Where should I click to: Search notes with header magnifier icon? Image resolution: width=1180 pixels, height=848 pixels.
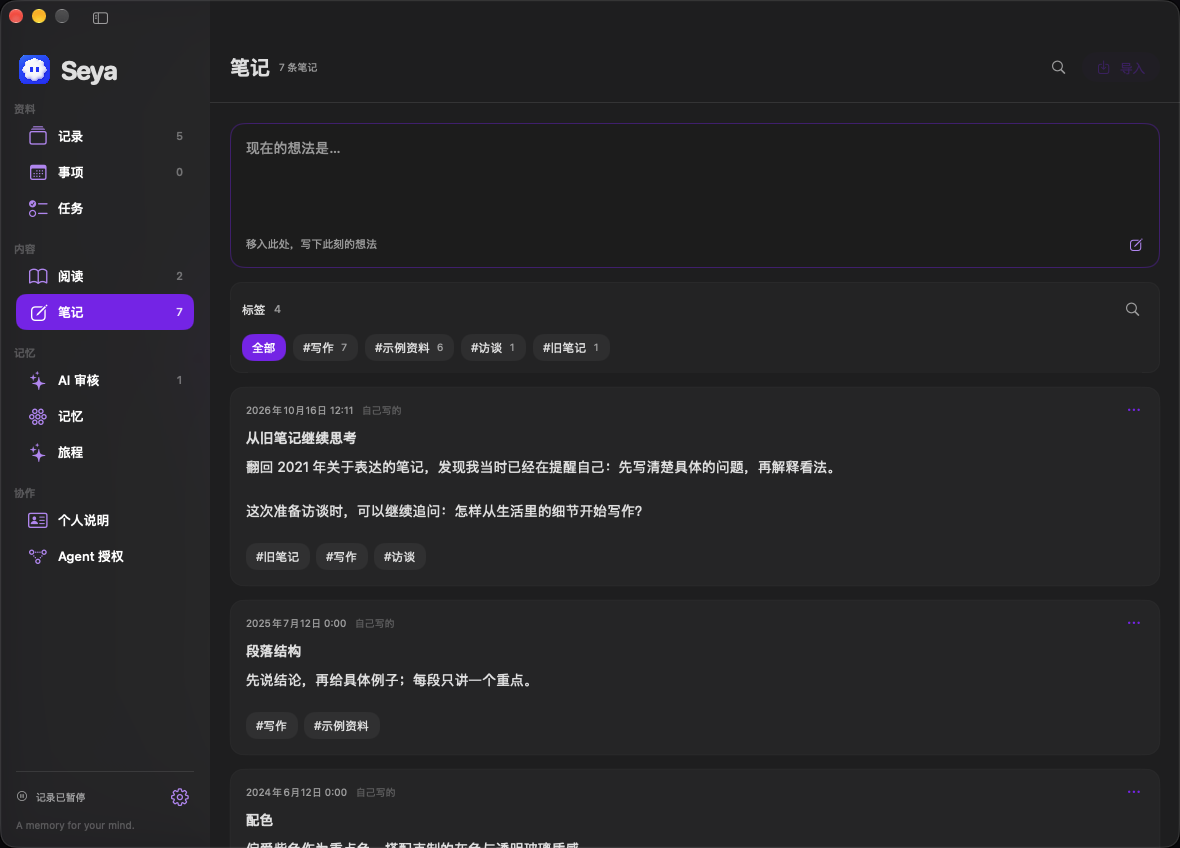(x=1058, y=68)
